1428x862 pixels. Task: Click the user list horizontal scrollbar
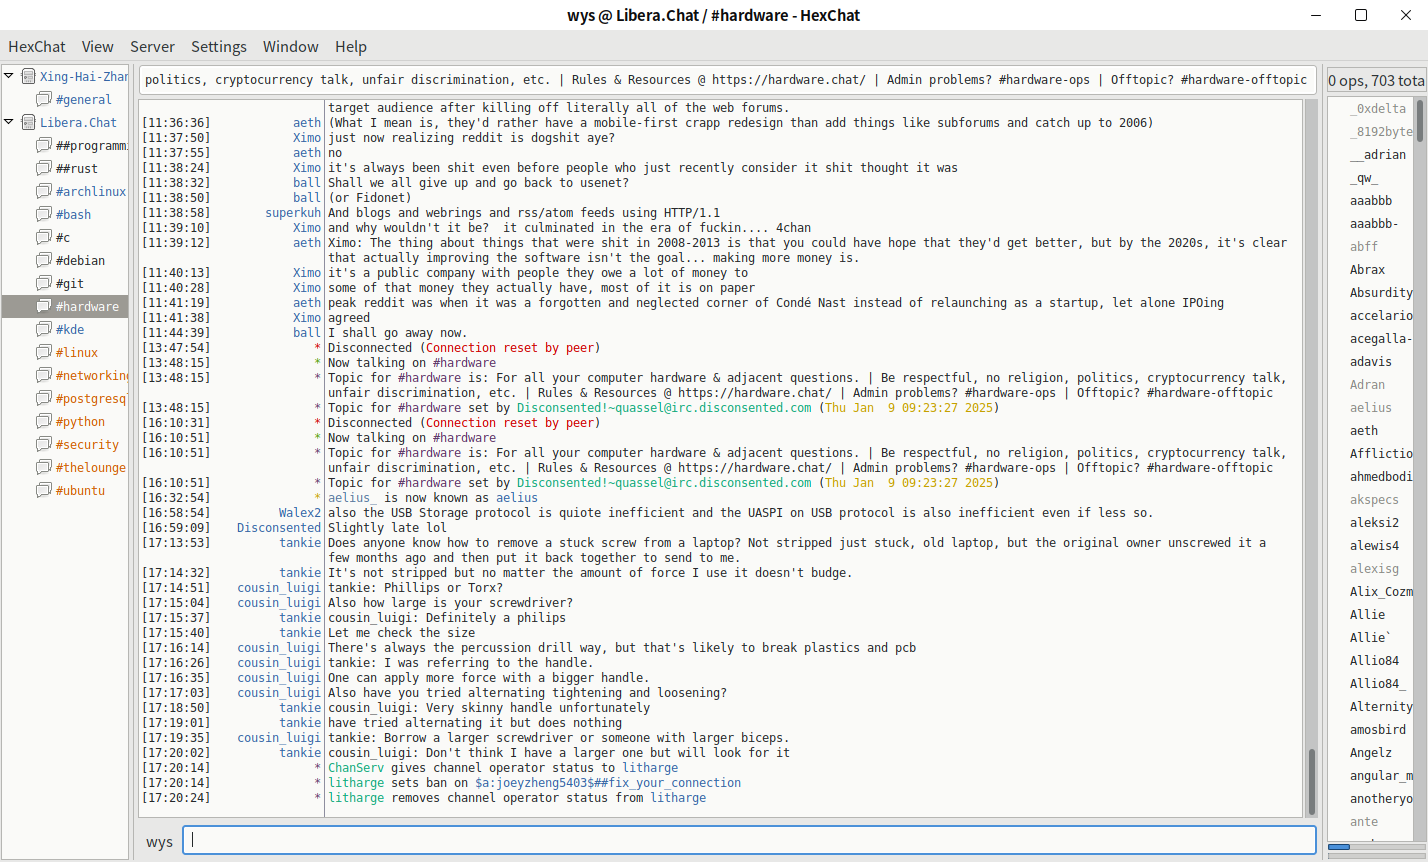click(x=1375, y=847)
